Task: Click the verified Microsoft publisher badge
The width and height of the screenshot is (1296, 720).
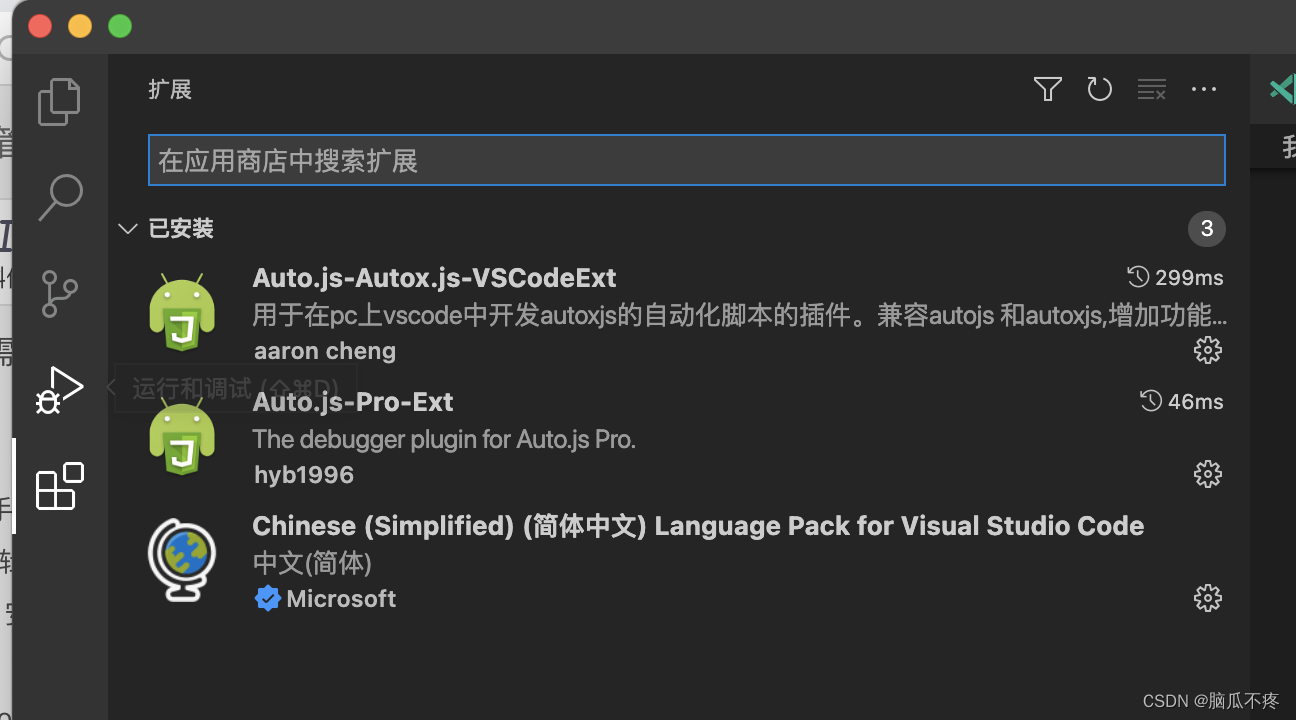Action: [x=267, y=599]
